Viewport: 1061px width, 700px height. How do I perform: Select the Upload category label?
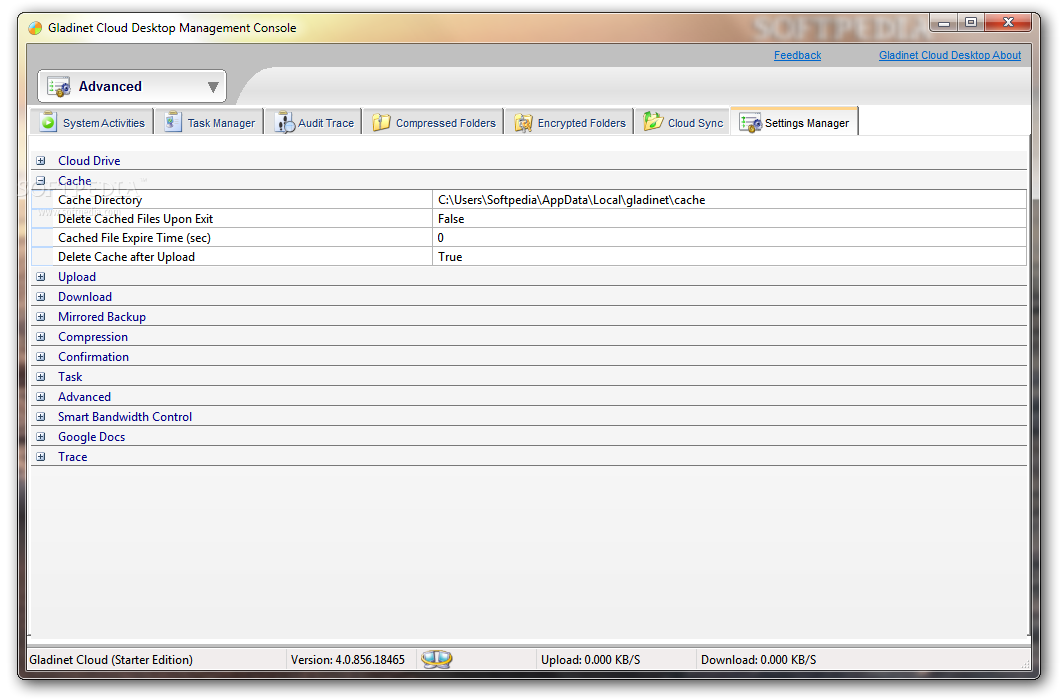pos(77,276)
